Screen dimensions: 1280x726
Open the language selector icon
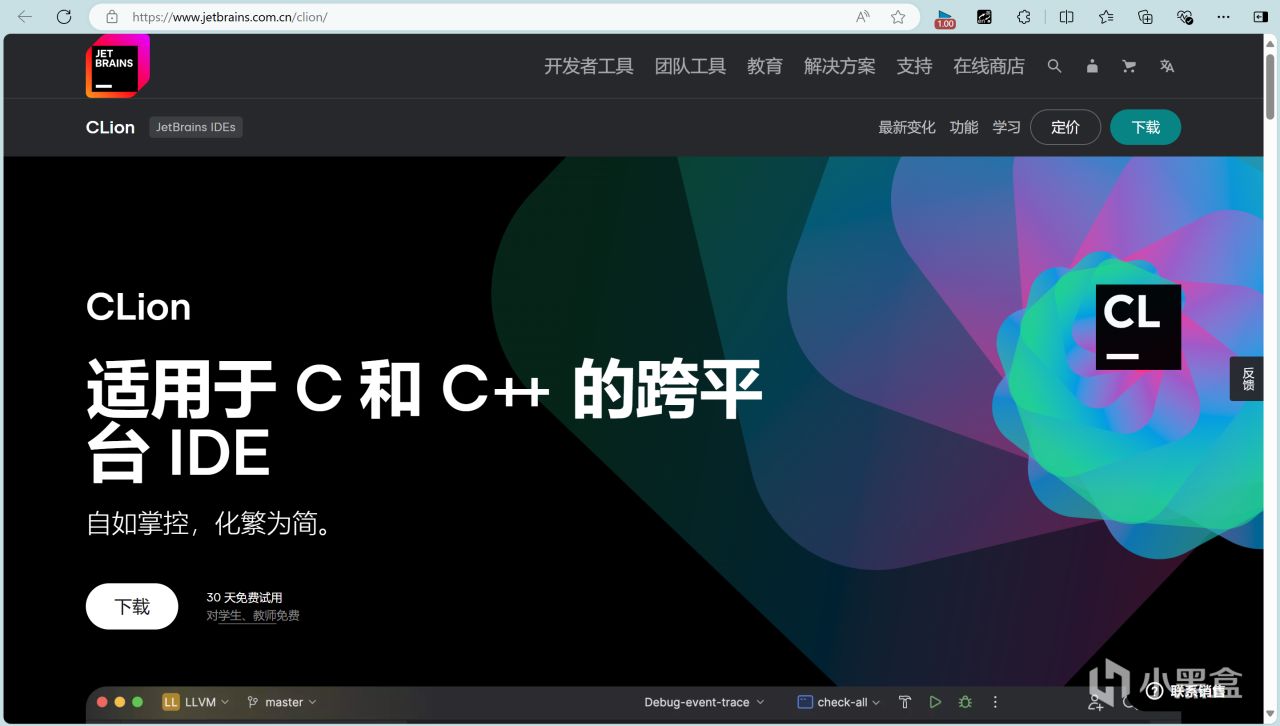coord(1167,66)
